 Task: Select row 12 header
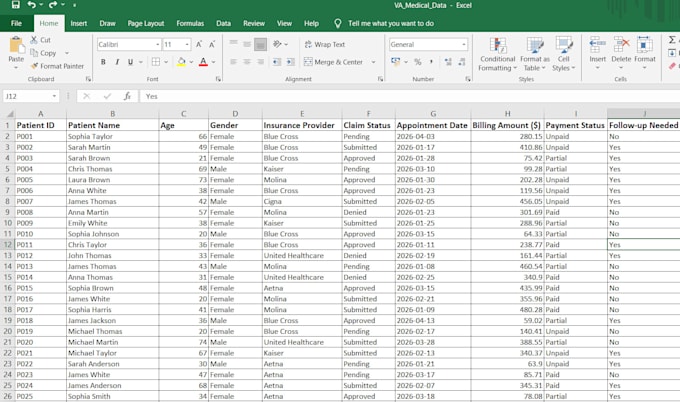[x=8, y=245]
